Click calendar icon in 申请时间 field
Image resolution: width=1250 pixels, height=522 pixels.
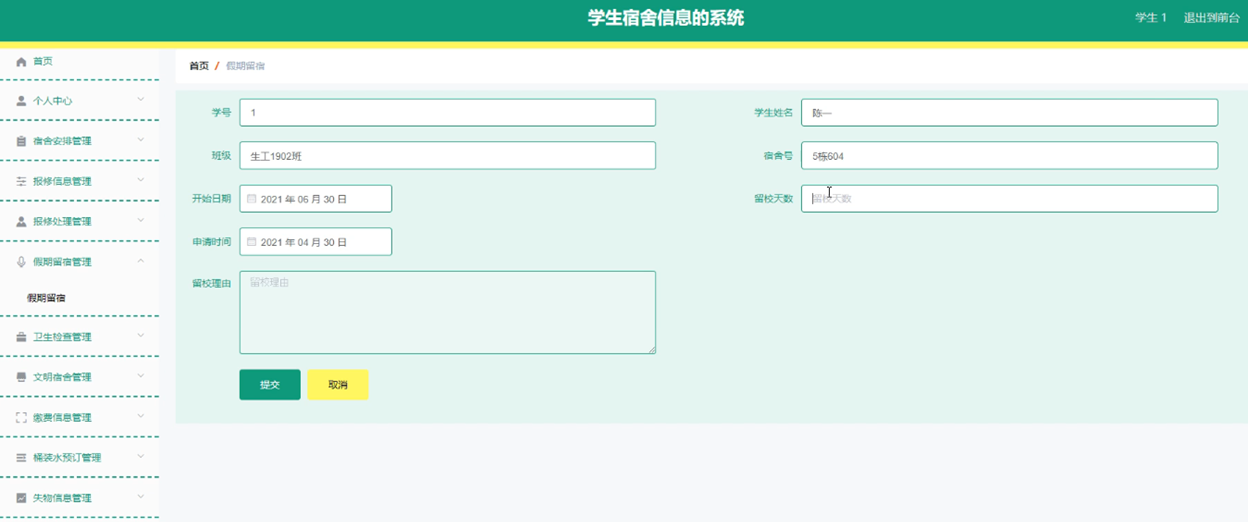click(252, 242)
